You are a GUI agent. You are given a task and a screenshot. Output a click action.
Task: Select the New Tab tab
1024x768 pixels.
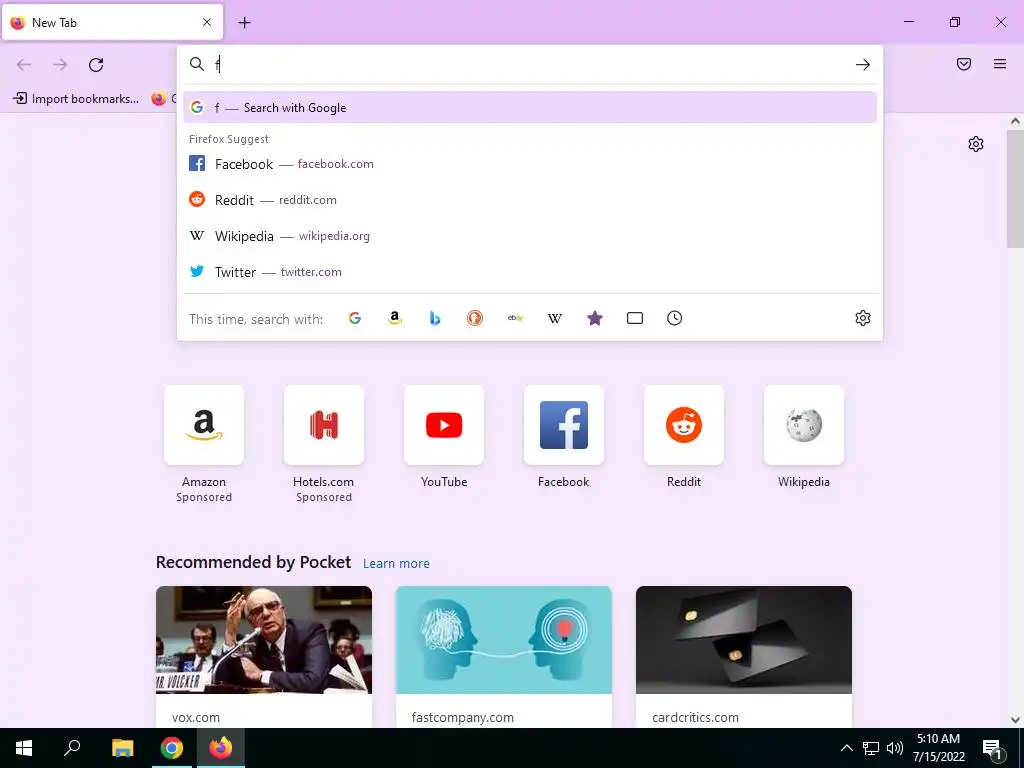click(x=112, y=22)
